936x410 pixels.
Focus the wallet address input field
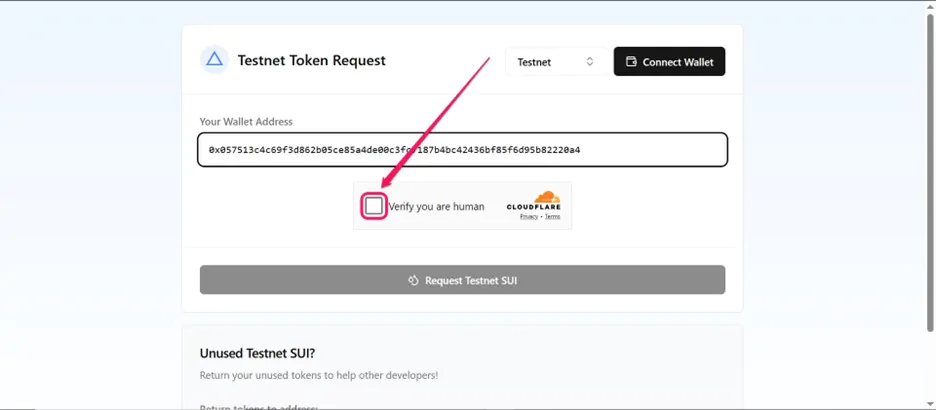click(x=462, y=150)
